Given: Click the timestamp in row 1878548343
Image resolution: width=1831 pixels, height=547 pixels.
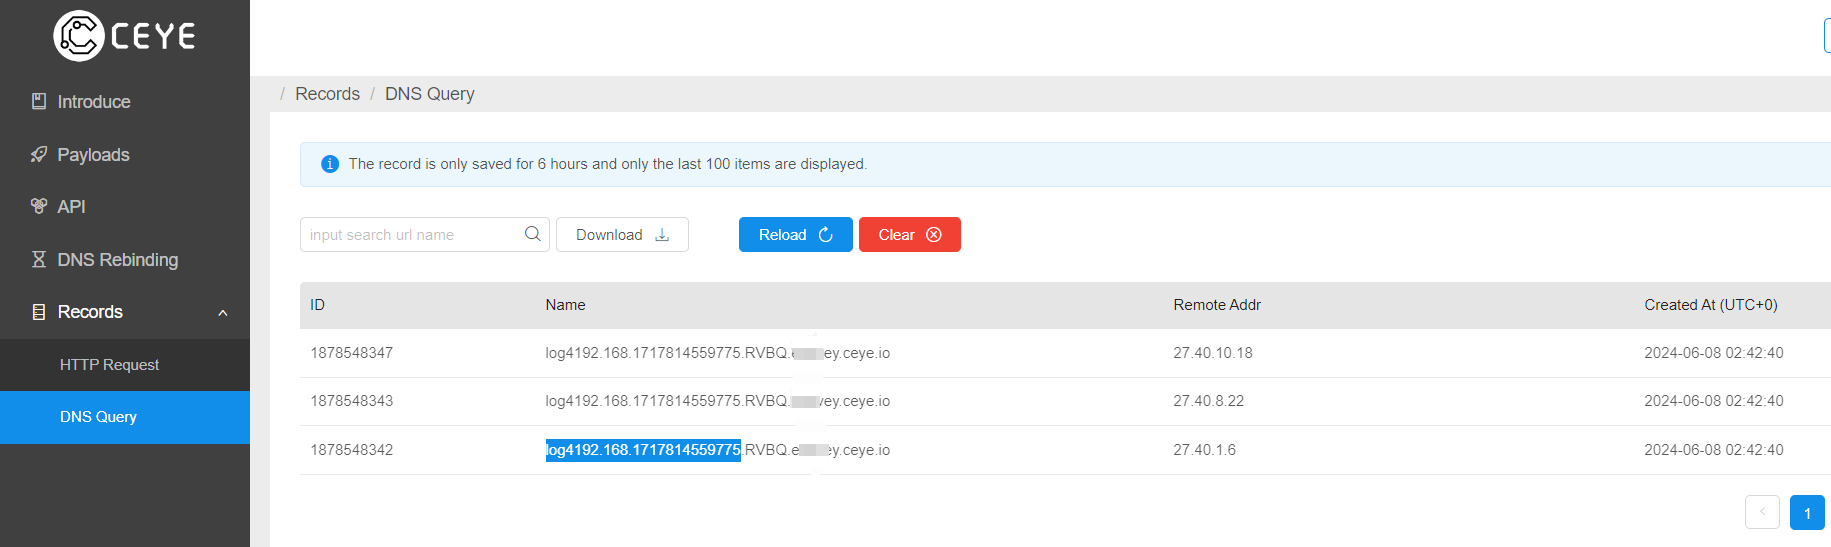Looking at the screenshot, I should click(1714, 401).
